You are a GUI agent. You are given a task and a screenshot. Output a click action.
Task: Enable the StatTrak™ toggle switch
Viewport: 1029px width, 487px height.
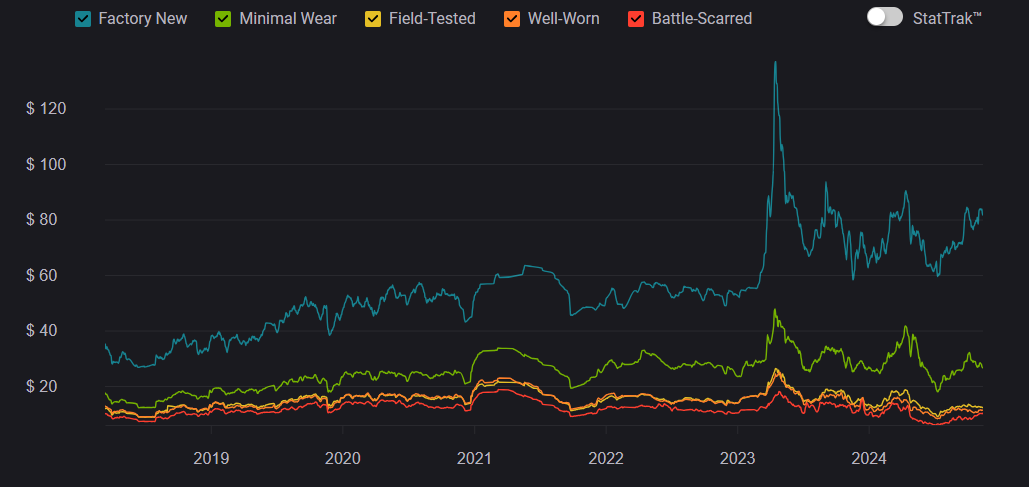point(884,17)
